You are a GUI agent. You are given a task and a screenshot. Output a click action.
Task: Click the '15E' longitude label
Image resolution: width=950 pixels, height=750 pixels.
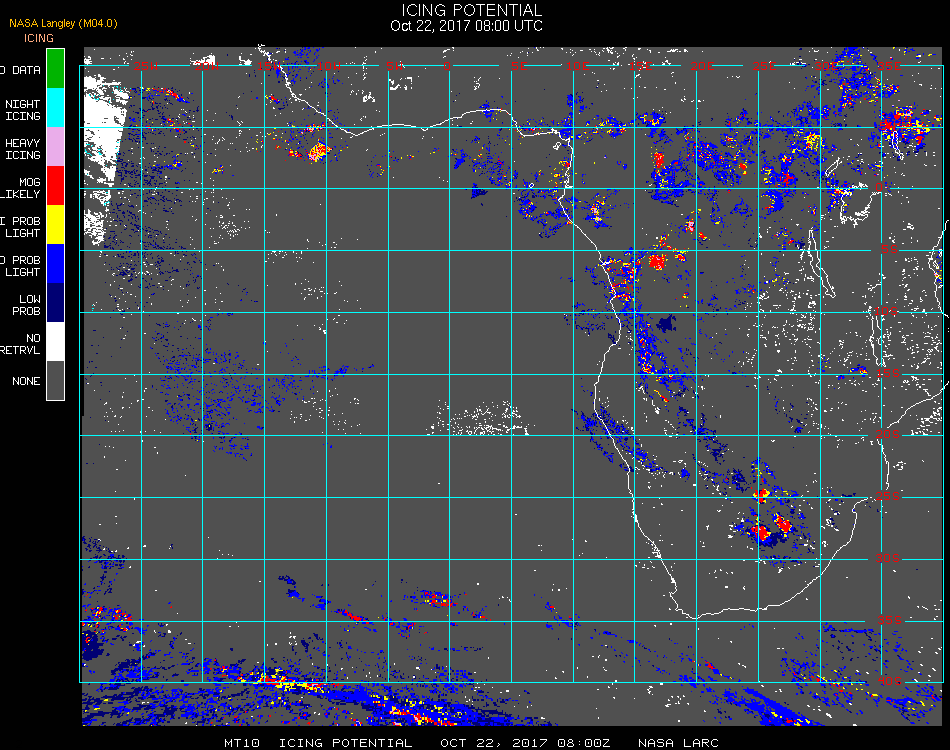640,66
